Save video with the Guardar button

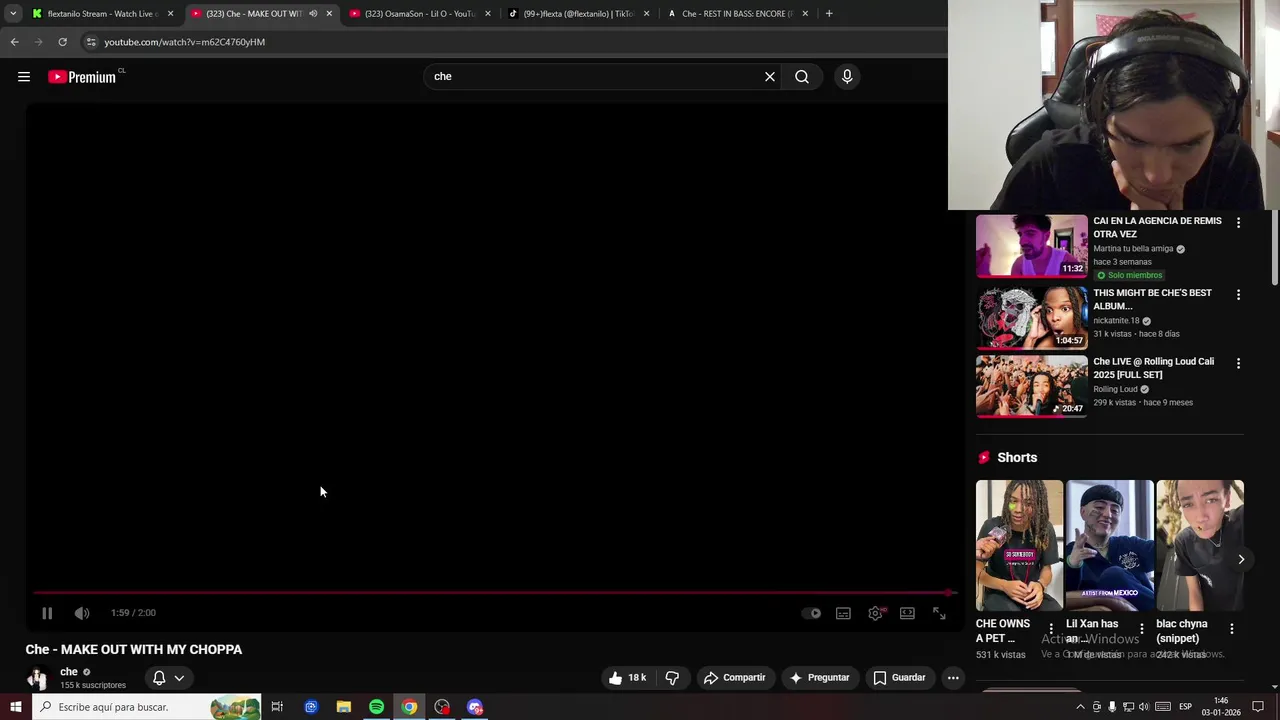(899, 678)
